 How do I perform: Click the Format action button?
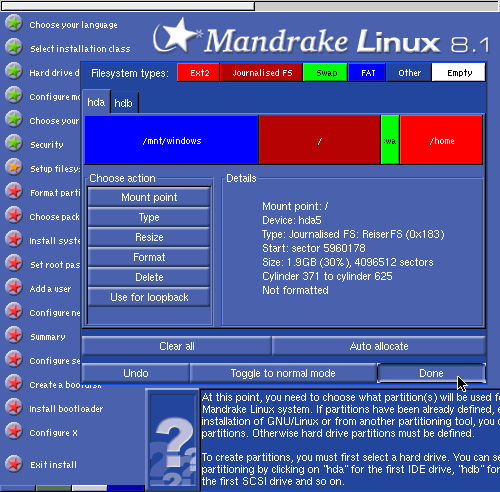point(149,257)
